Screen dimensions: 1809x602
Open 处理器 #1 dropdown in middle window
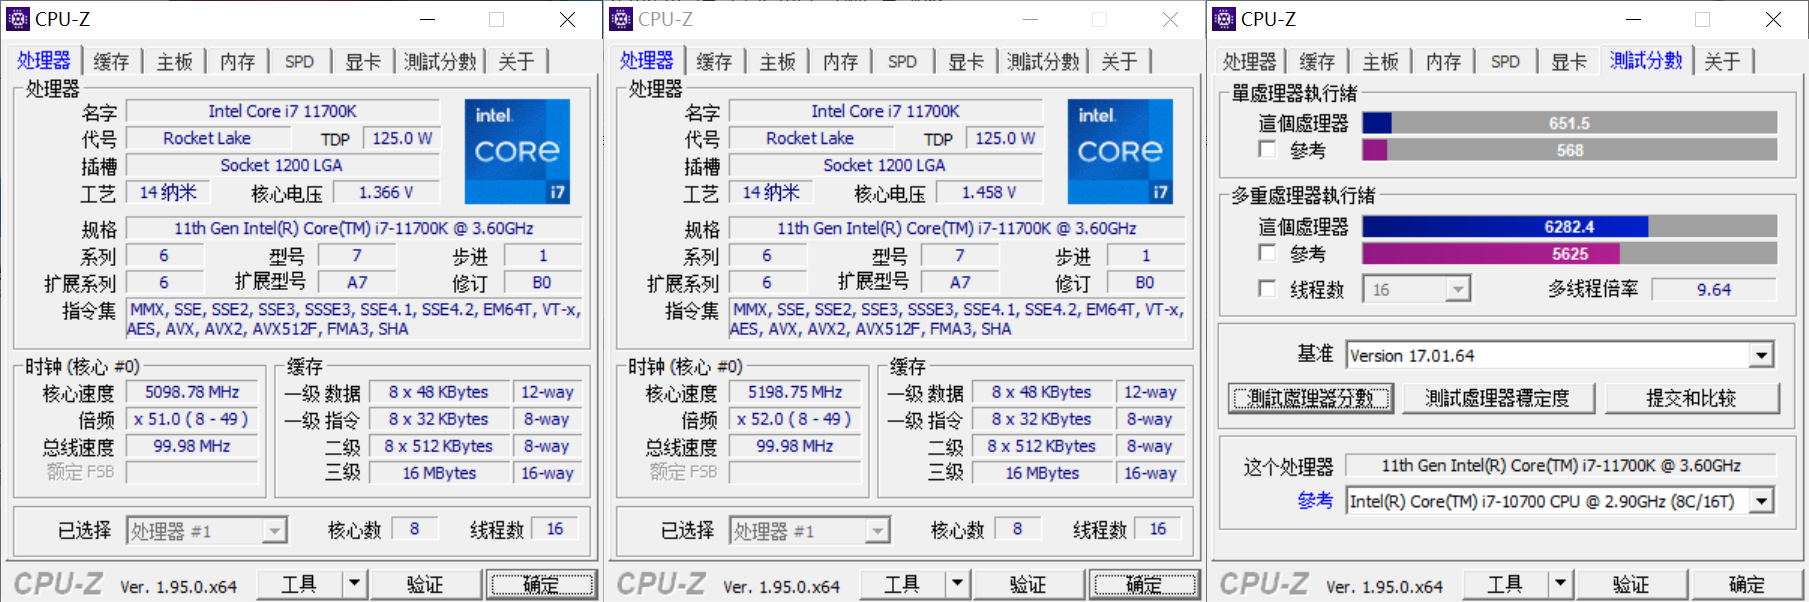pyautogui.click(x=810, y=530)
